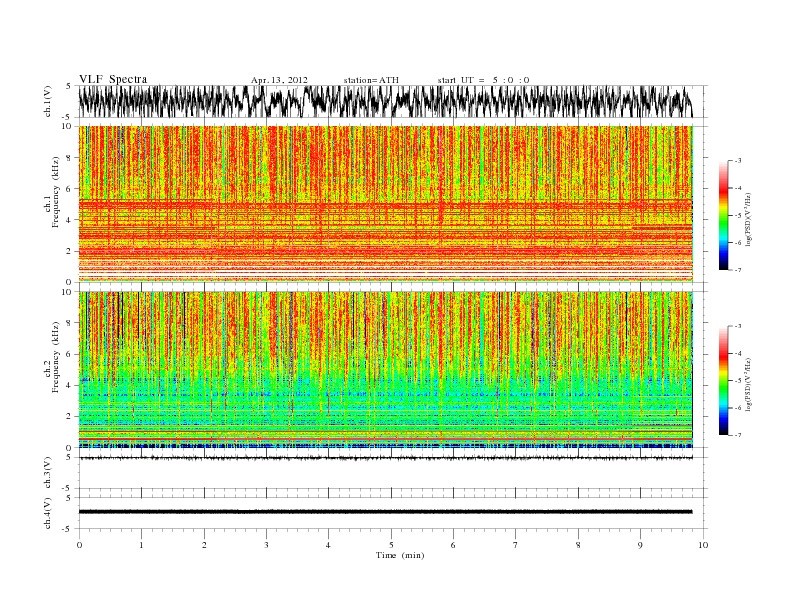Click the ch.1 spectrogram color scale bar
Image resolution: width=792 pixels, height=612 pixels.
point(724,215)
